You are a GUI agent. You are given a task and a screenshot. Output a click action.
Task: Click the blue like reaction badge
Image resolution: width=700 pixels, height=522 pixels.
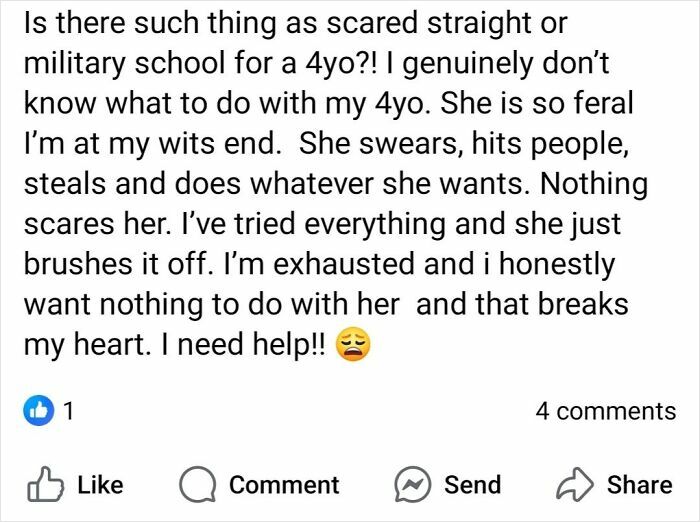(x=40, y=411)
